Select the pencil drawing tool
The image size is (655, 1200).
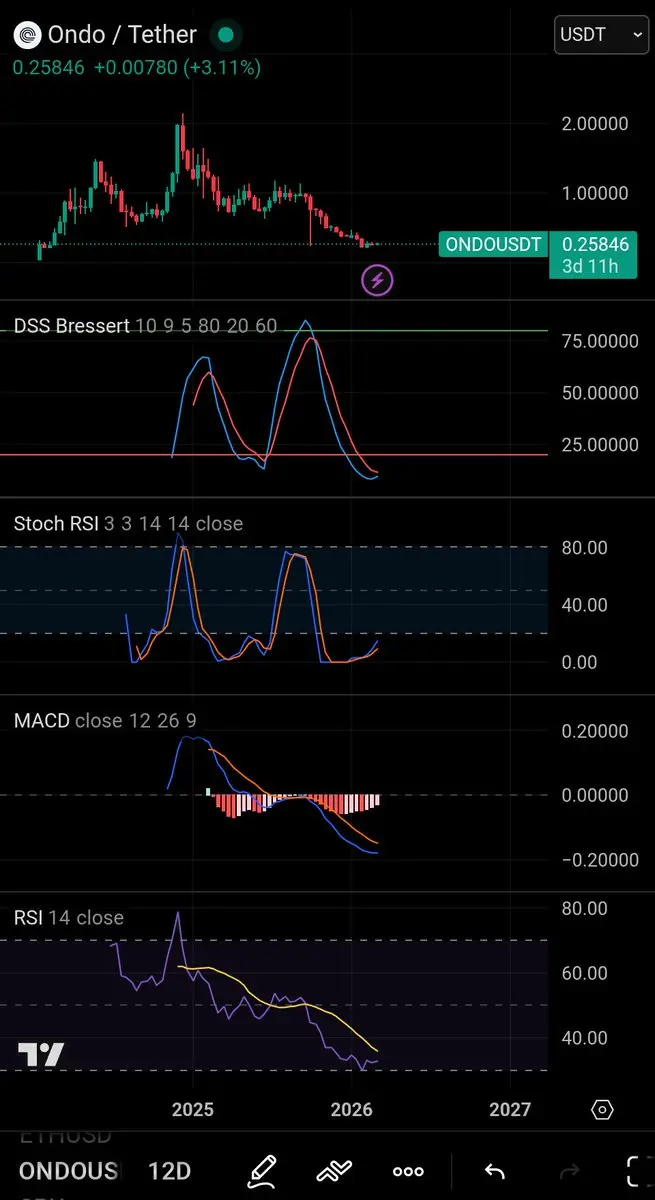coord(263,1170)
